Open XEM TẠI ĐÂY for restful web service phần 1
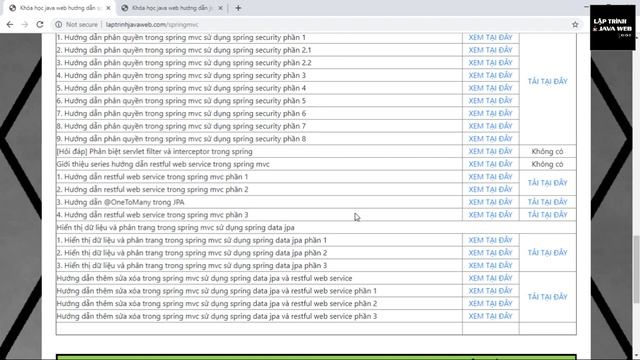The height and width of the screenshot is (360, 640). (490, 176)
